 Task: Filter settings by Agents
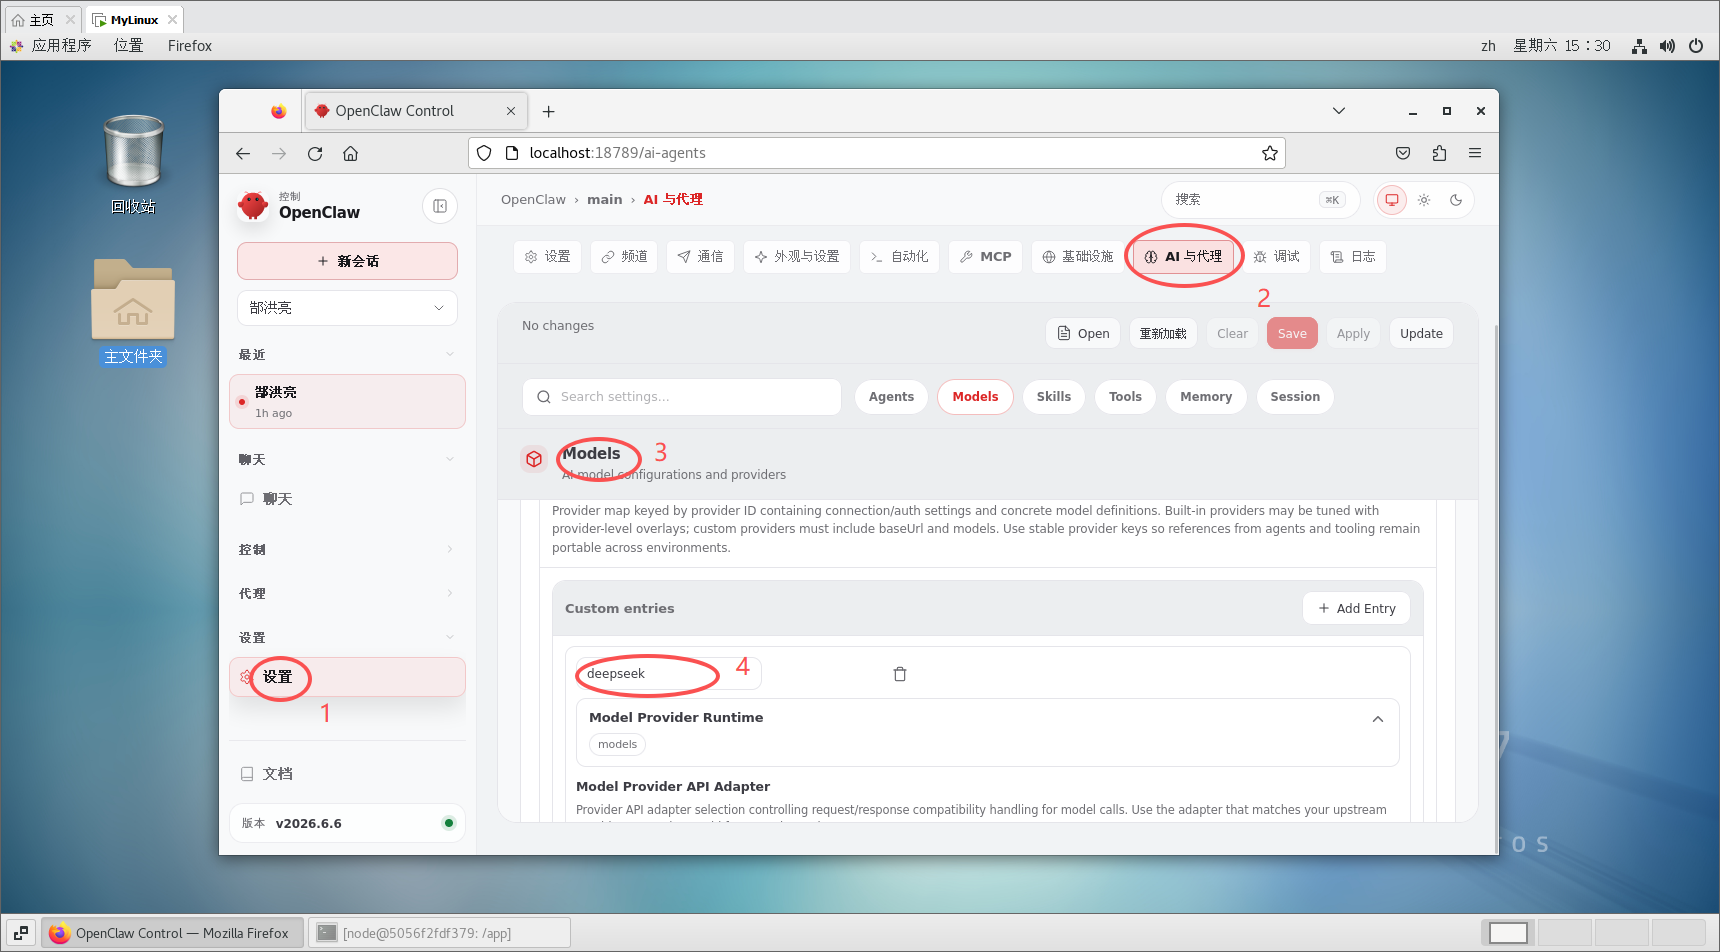coord(891,397)
